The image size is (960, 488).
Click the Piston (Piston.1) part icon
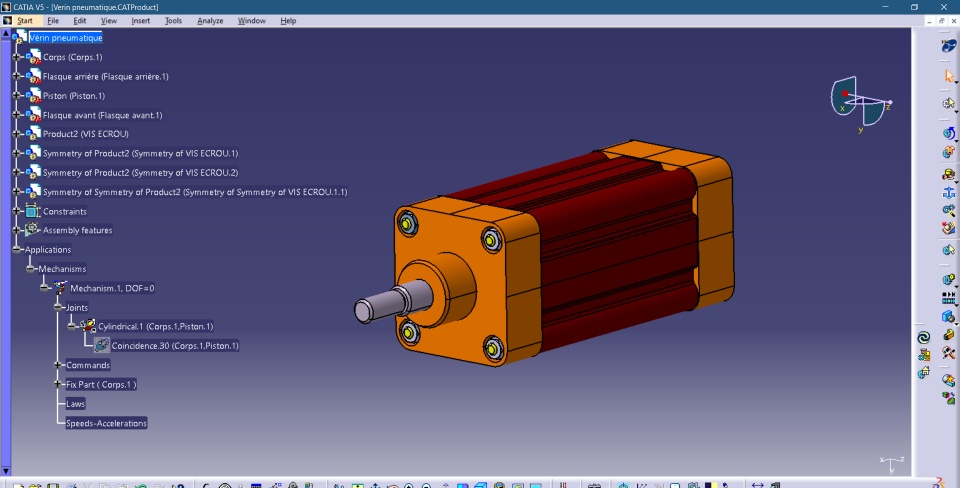coord(33,96)
